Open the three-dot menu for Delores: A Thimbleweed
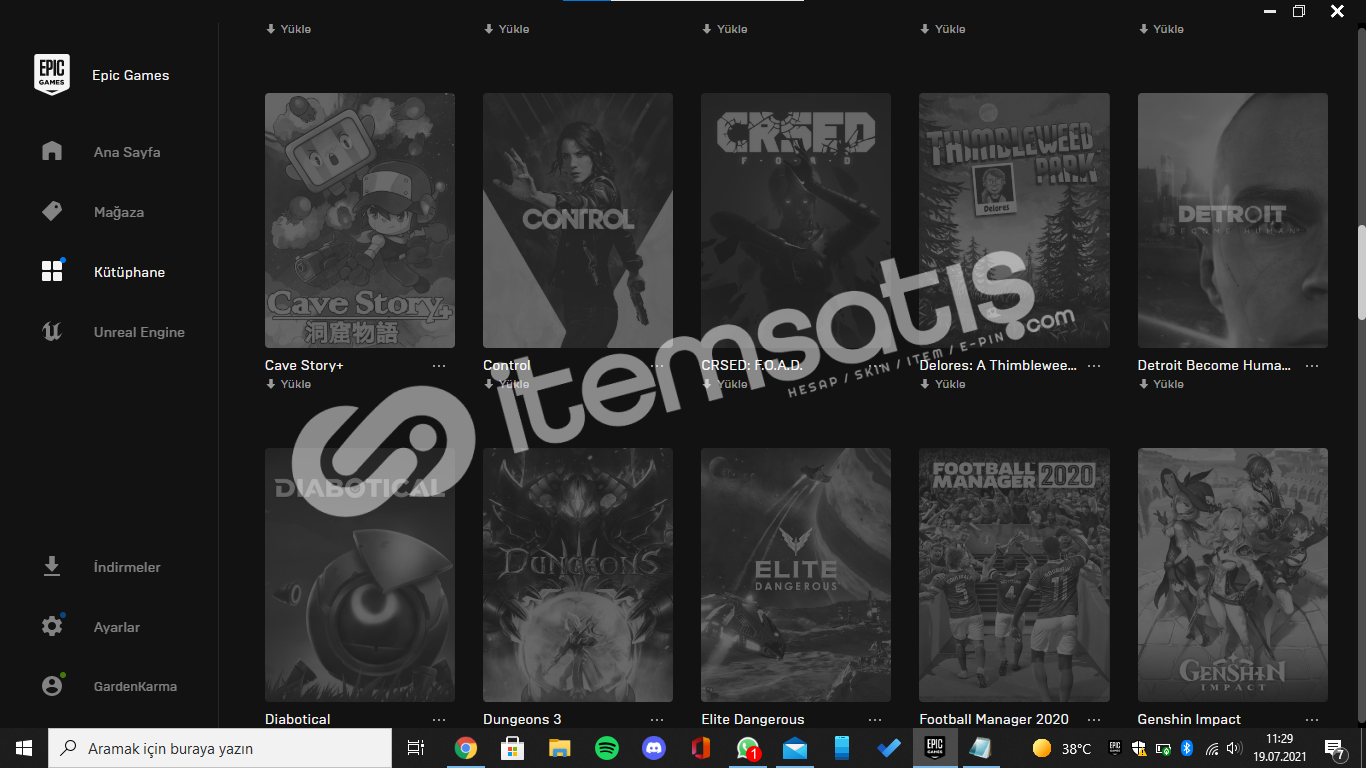1366x768 pixels. pos(1094,366)
